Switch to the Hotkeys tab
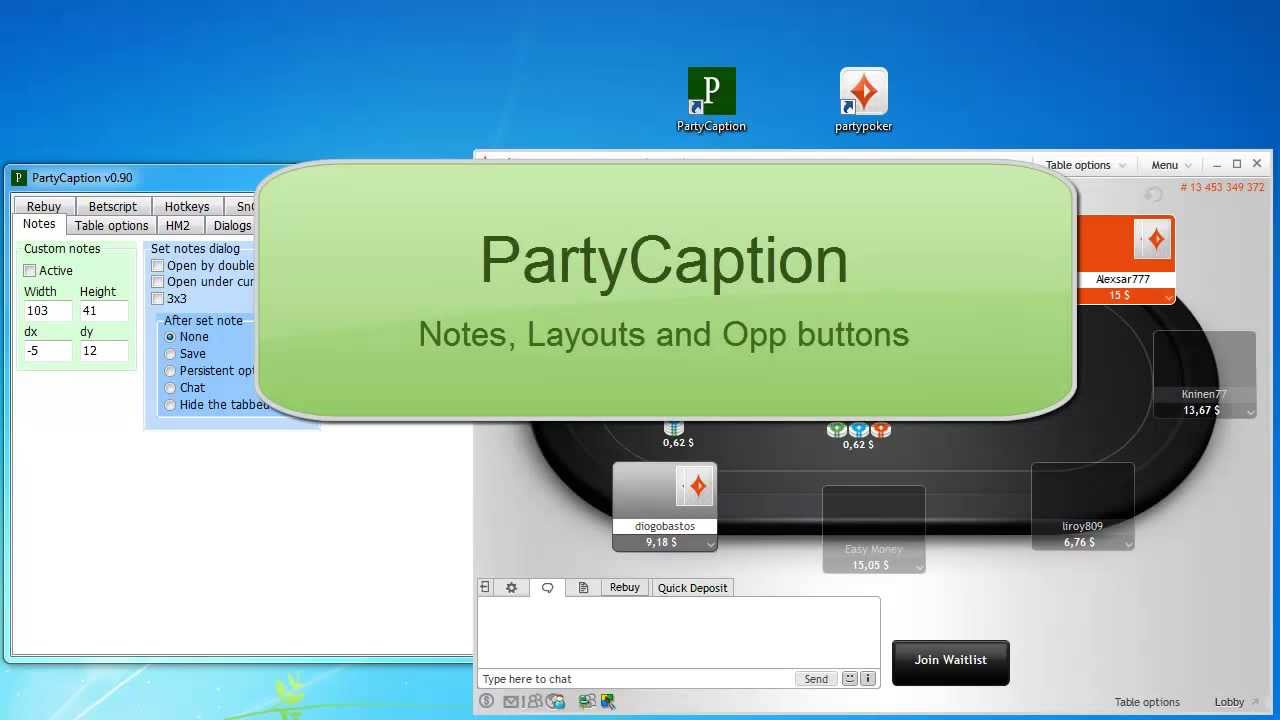The image size is (1280, 720). click(x=187, y=206)
